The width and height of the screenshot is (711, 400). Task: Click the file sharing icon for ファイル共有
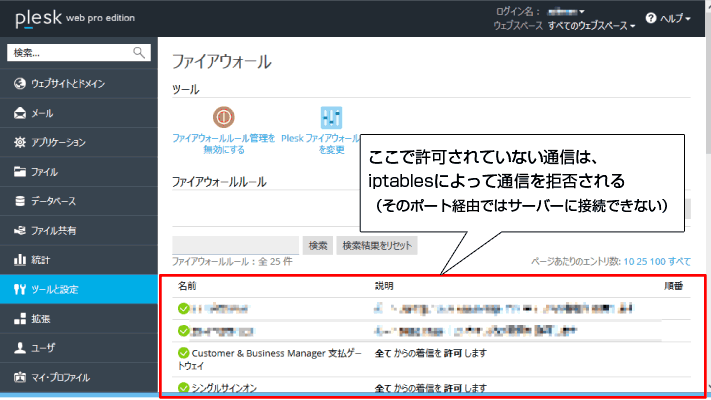click(x=19, y=230)
